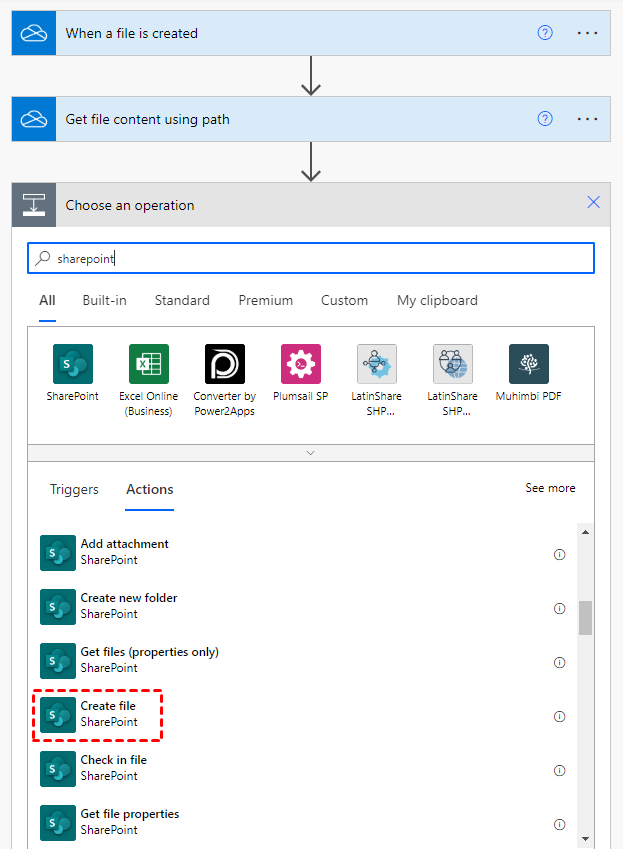
Task: Show info for the 'Create file' action
Action: click(559, 717)
